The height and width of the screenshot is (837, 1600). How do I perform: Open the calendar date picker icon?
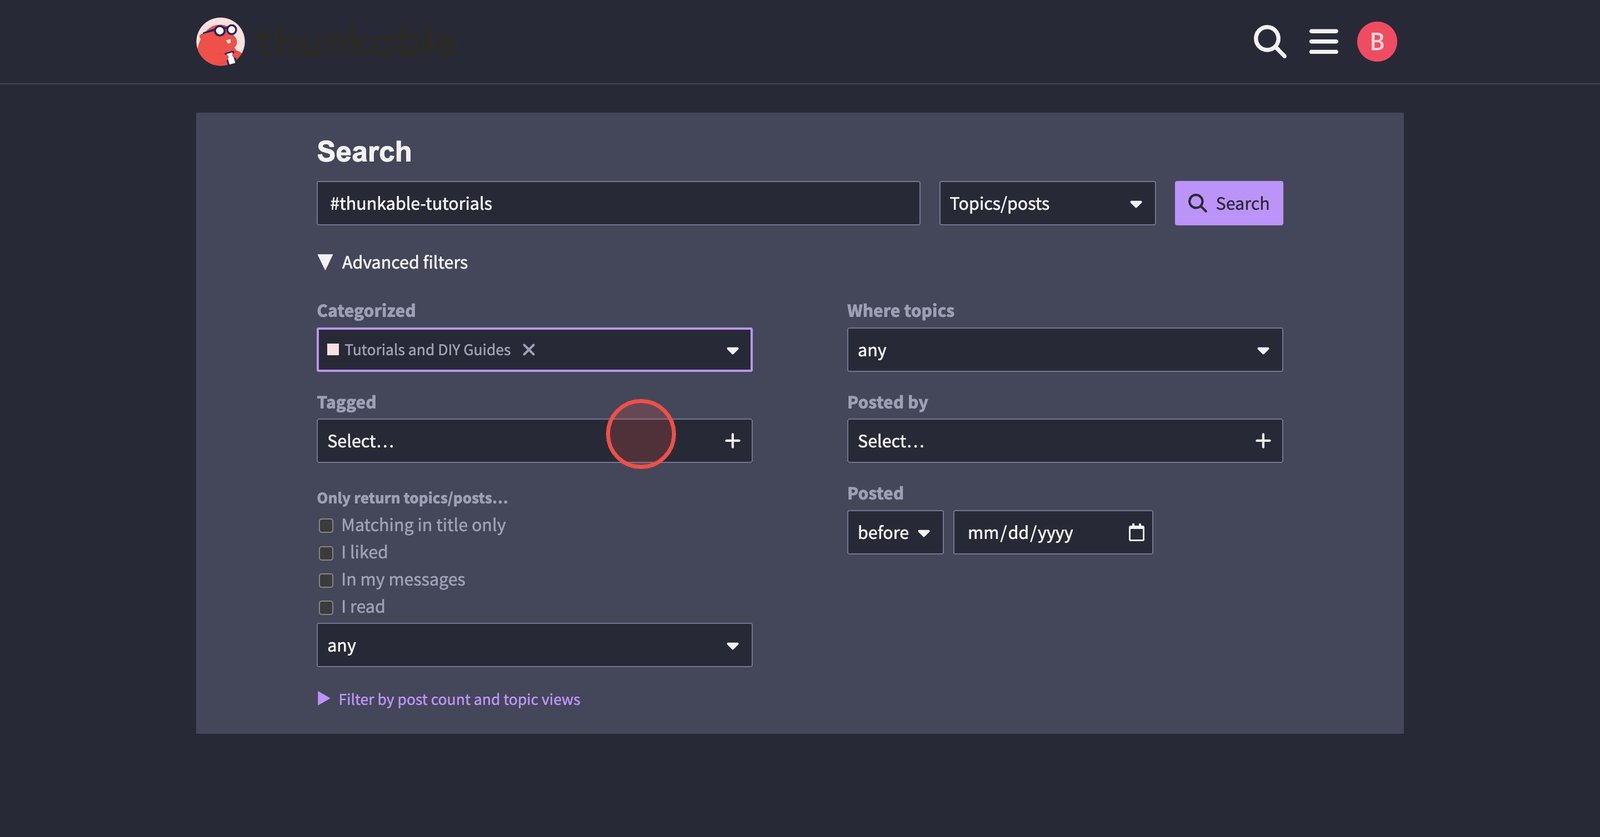[x=1136, y=532]
